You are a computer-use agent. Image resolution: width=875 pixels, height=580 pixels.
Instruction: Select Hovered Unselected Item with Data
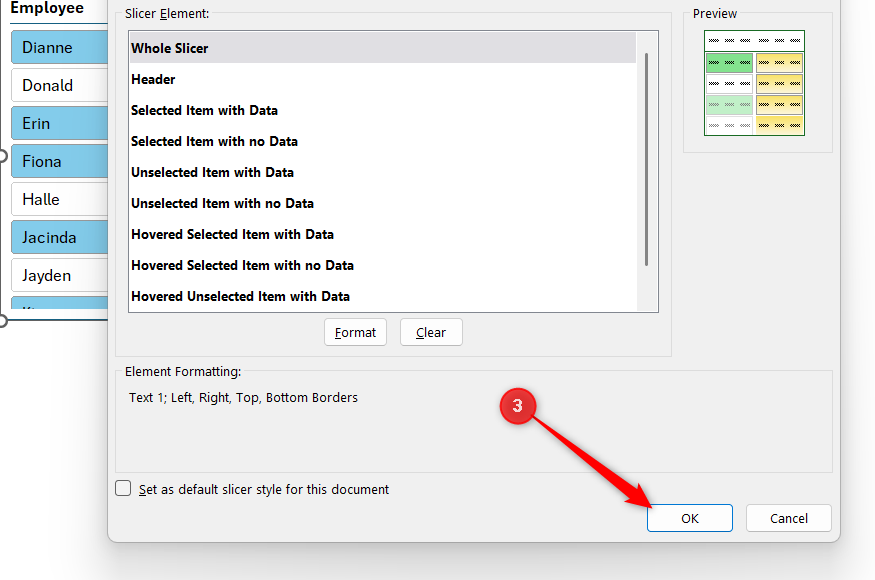point(383,296)
